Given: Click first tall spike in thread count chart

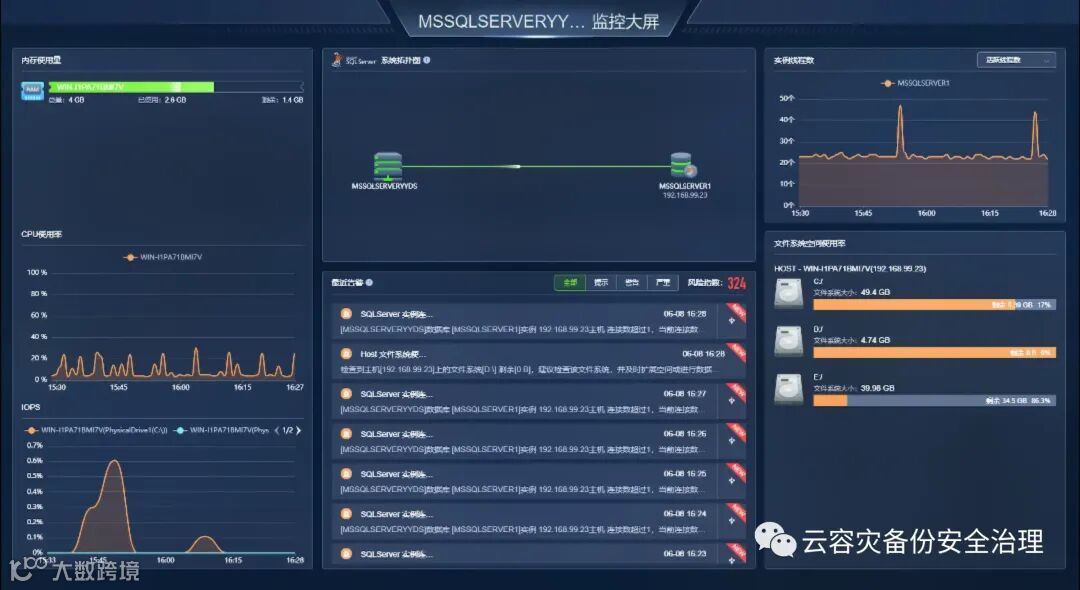Looking at the screenshot, I should coord(900,131).
